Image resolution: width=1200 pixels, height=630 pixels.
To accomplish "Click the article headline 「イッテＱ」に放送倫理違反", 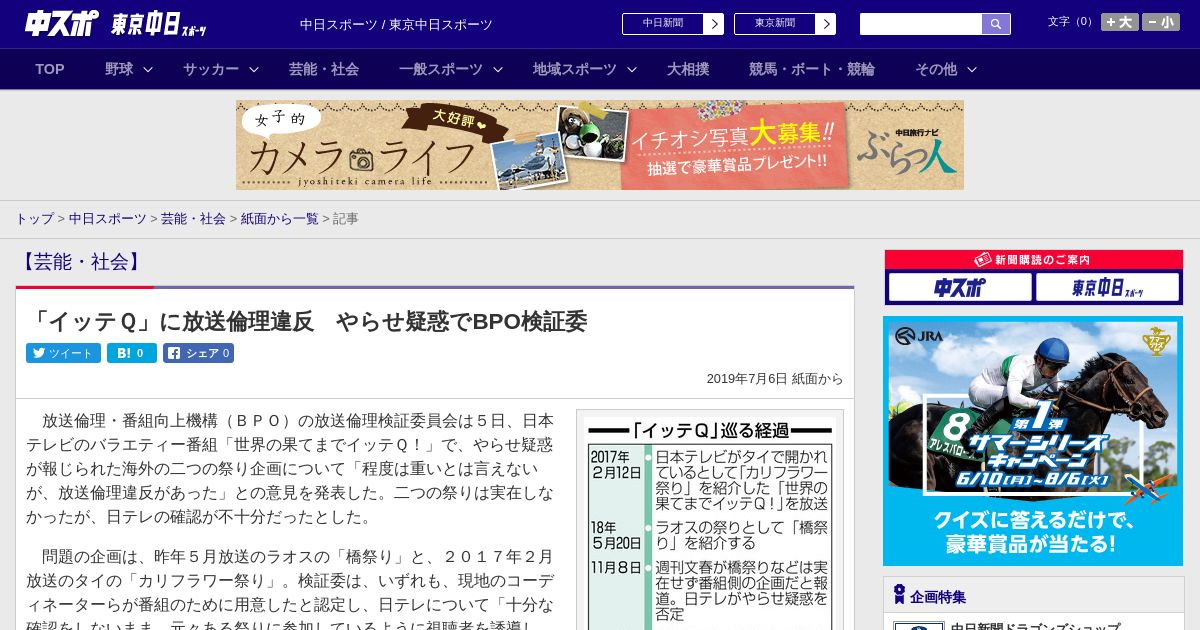I will (x=307, y=321).
